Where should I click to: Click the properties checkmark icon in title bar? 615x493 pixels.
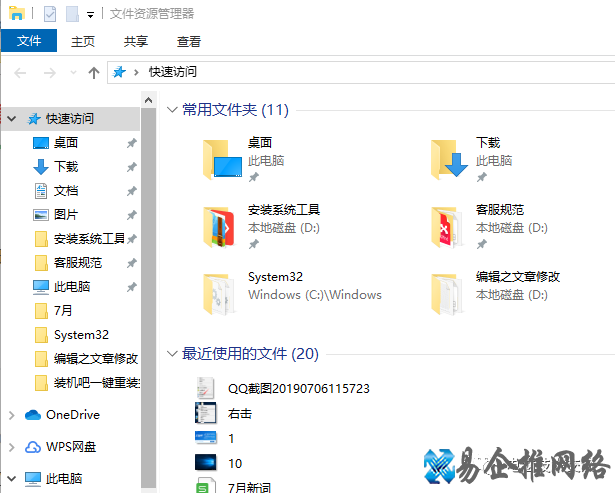tap(50, 14)
